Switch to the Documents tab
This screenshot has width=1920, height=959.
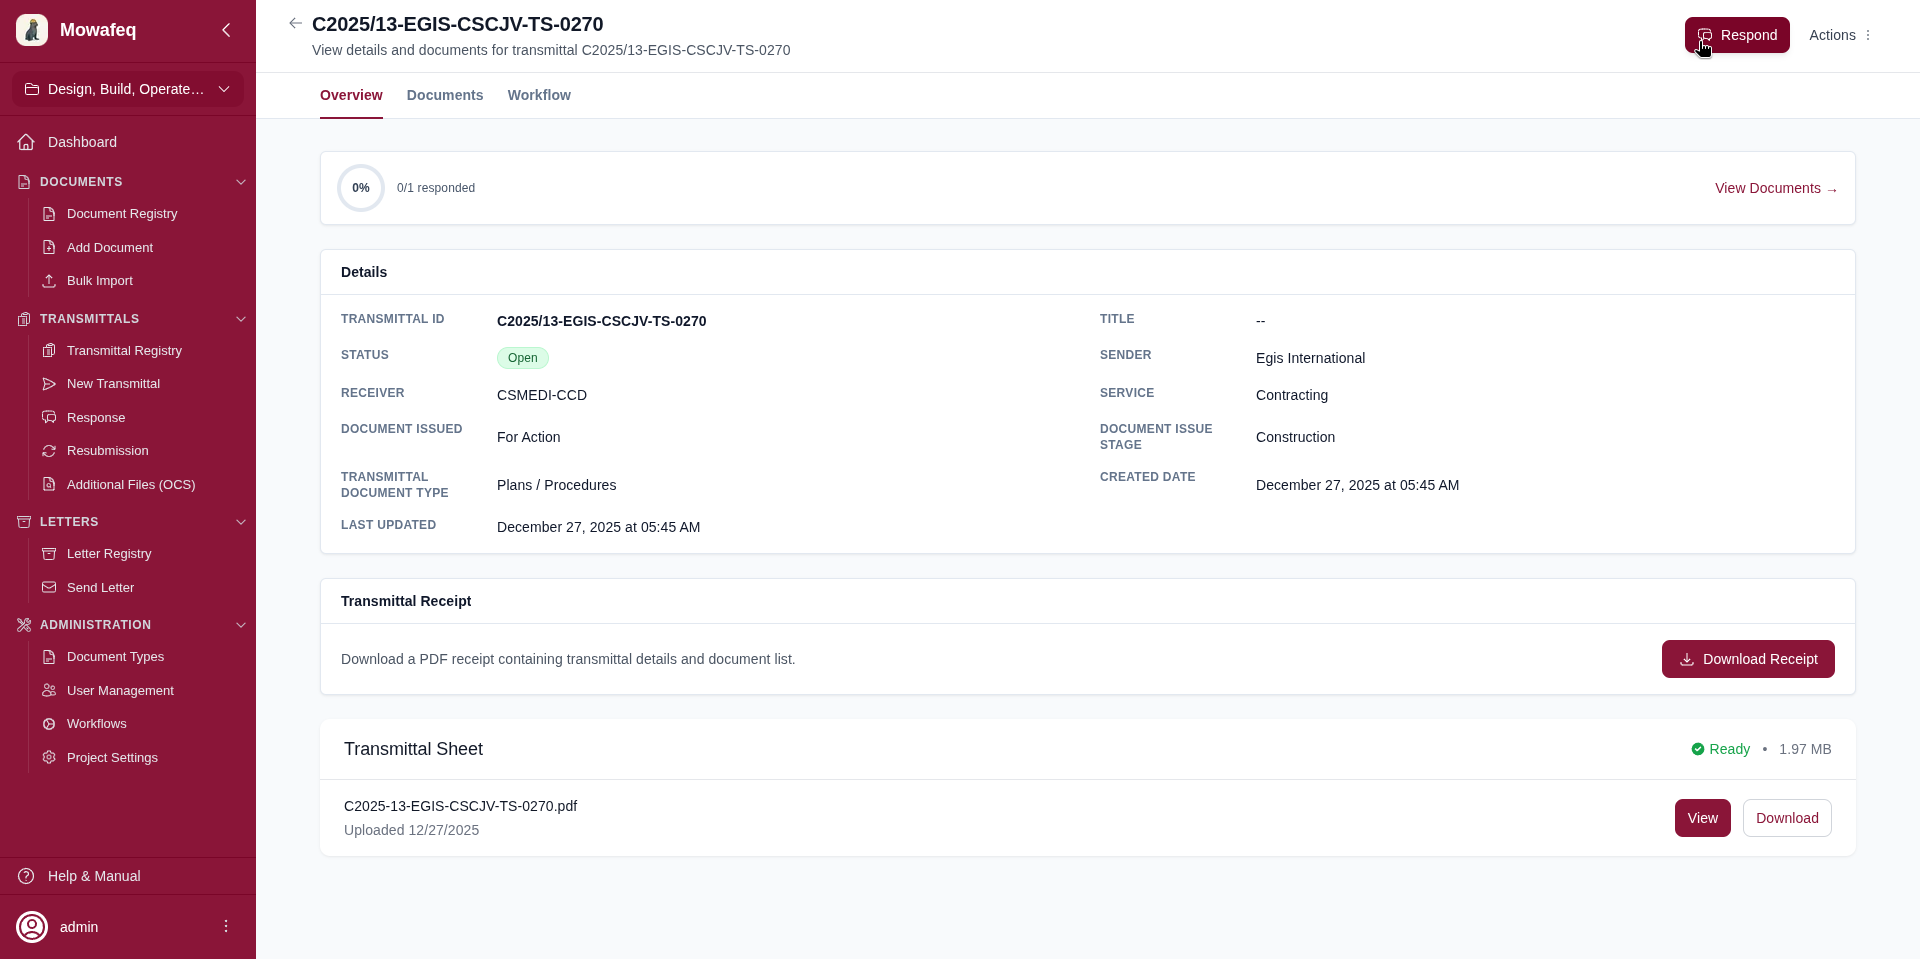445,95
